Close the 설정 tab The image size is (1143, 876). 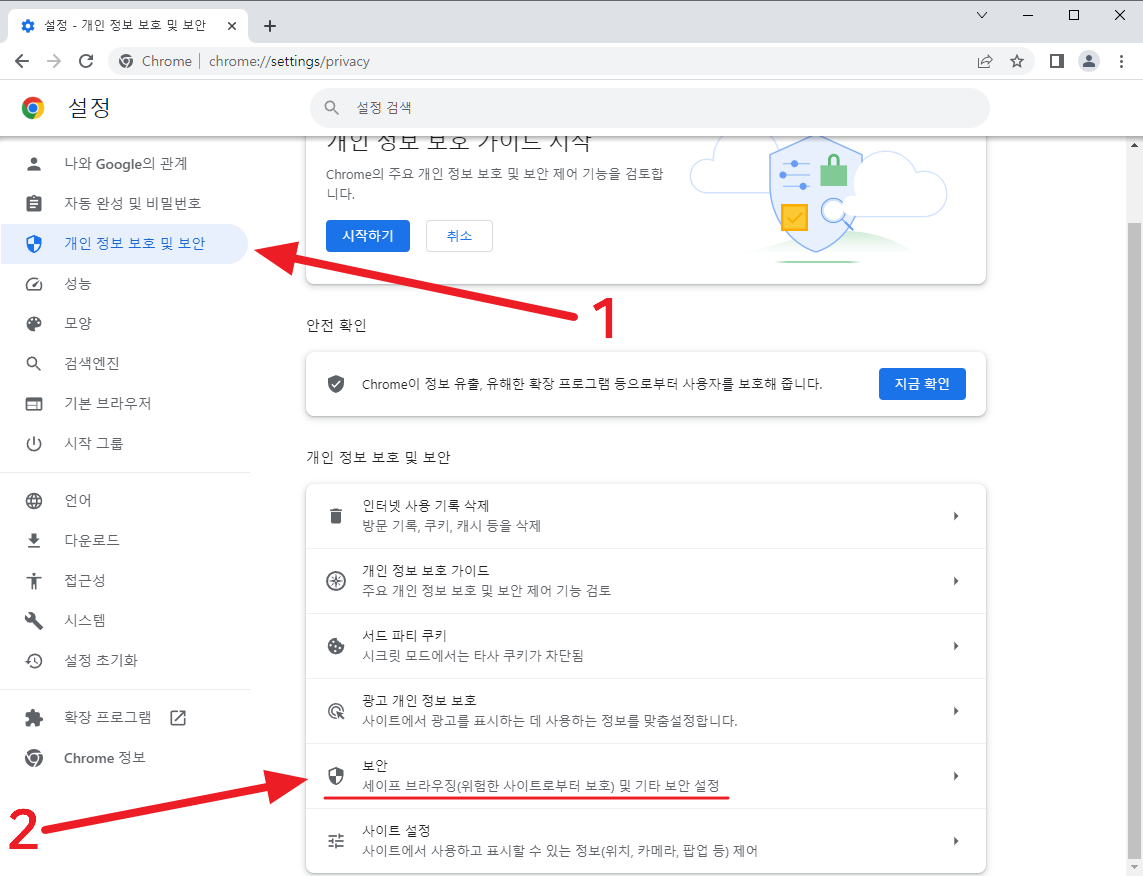point(232,26)
